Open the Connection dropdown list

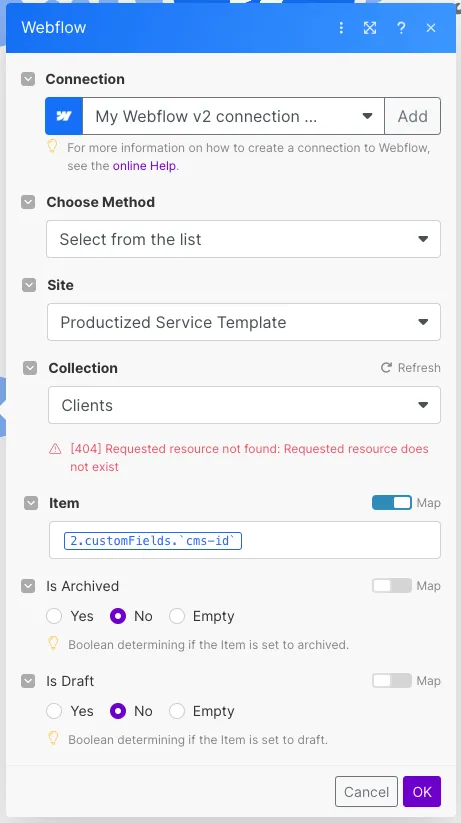point(234,116)
